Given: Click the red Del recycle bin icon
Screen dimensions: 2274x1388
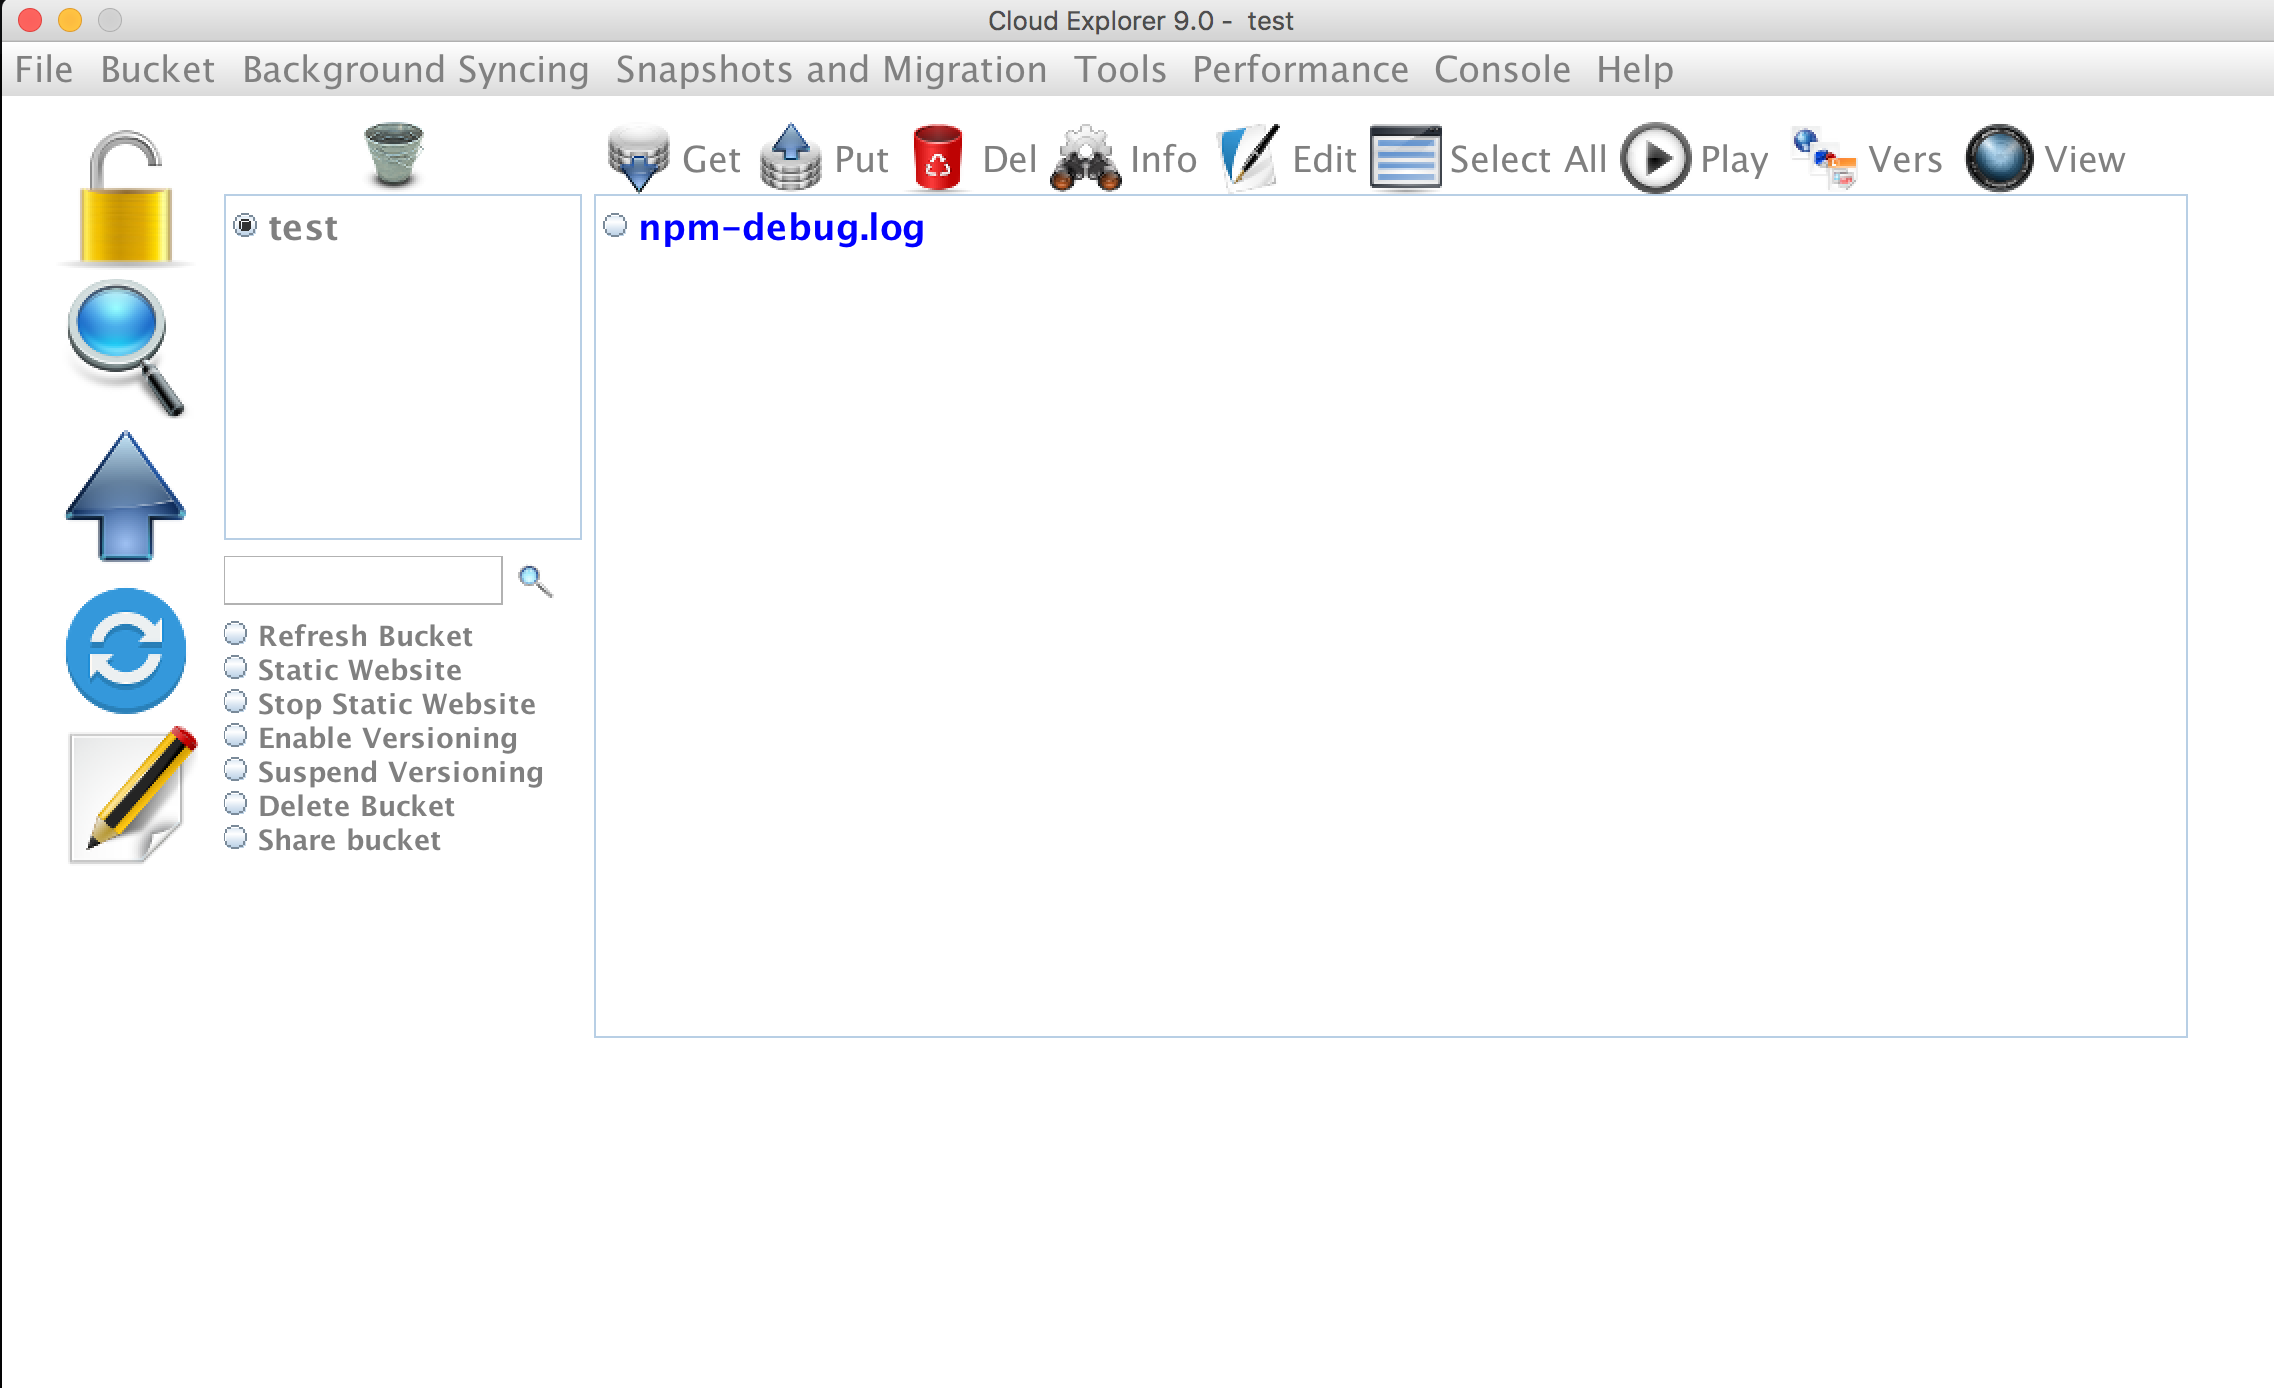Looking at the screenshot, I should pyautogui.click(x=937, y=158).
